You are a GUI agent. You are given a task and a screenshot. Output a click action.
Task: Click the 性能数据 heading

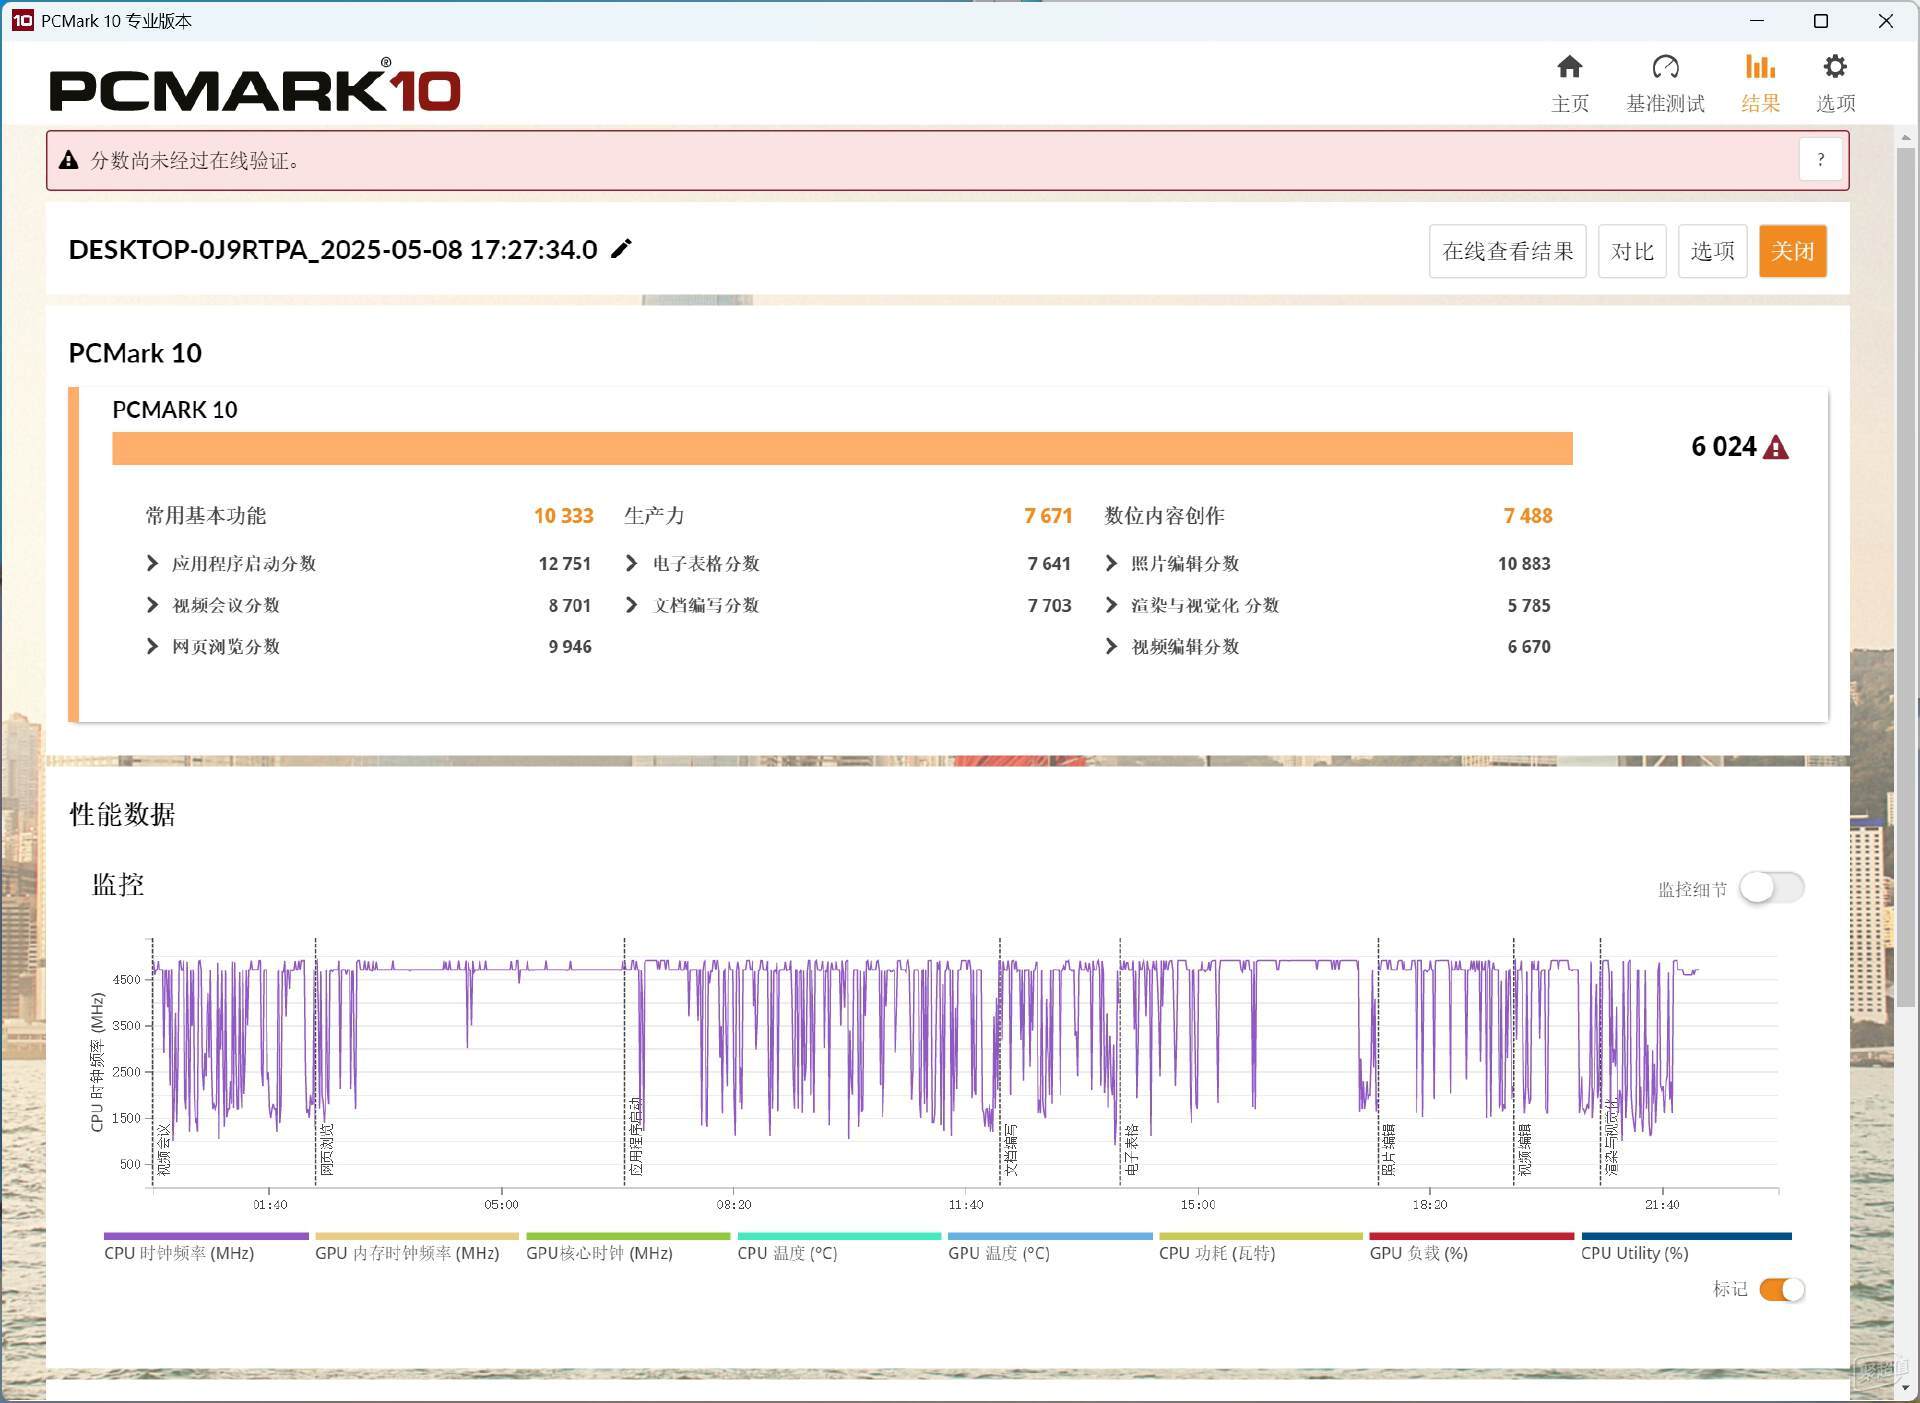click(x=122, y=814)
